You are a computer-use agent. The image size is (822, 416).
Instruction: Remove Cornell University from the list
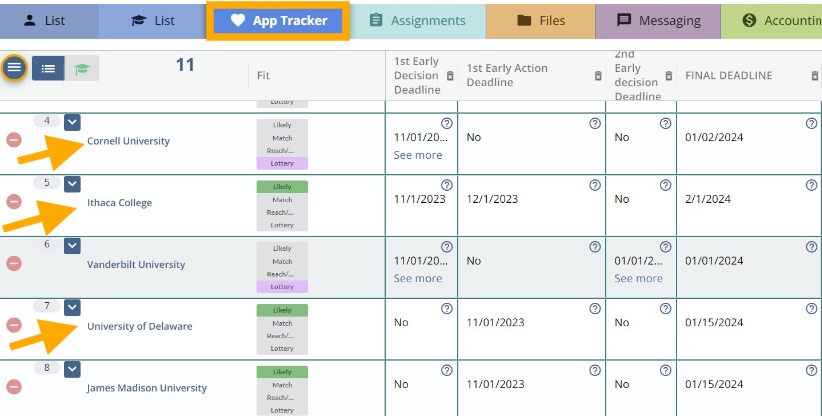tap(14, 140)
